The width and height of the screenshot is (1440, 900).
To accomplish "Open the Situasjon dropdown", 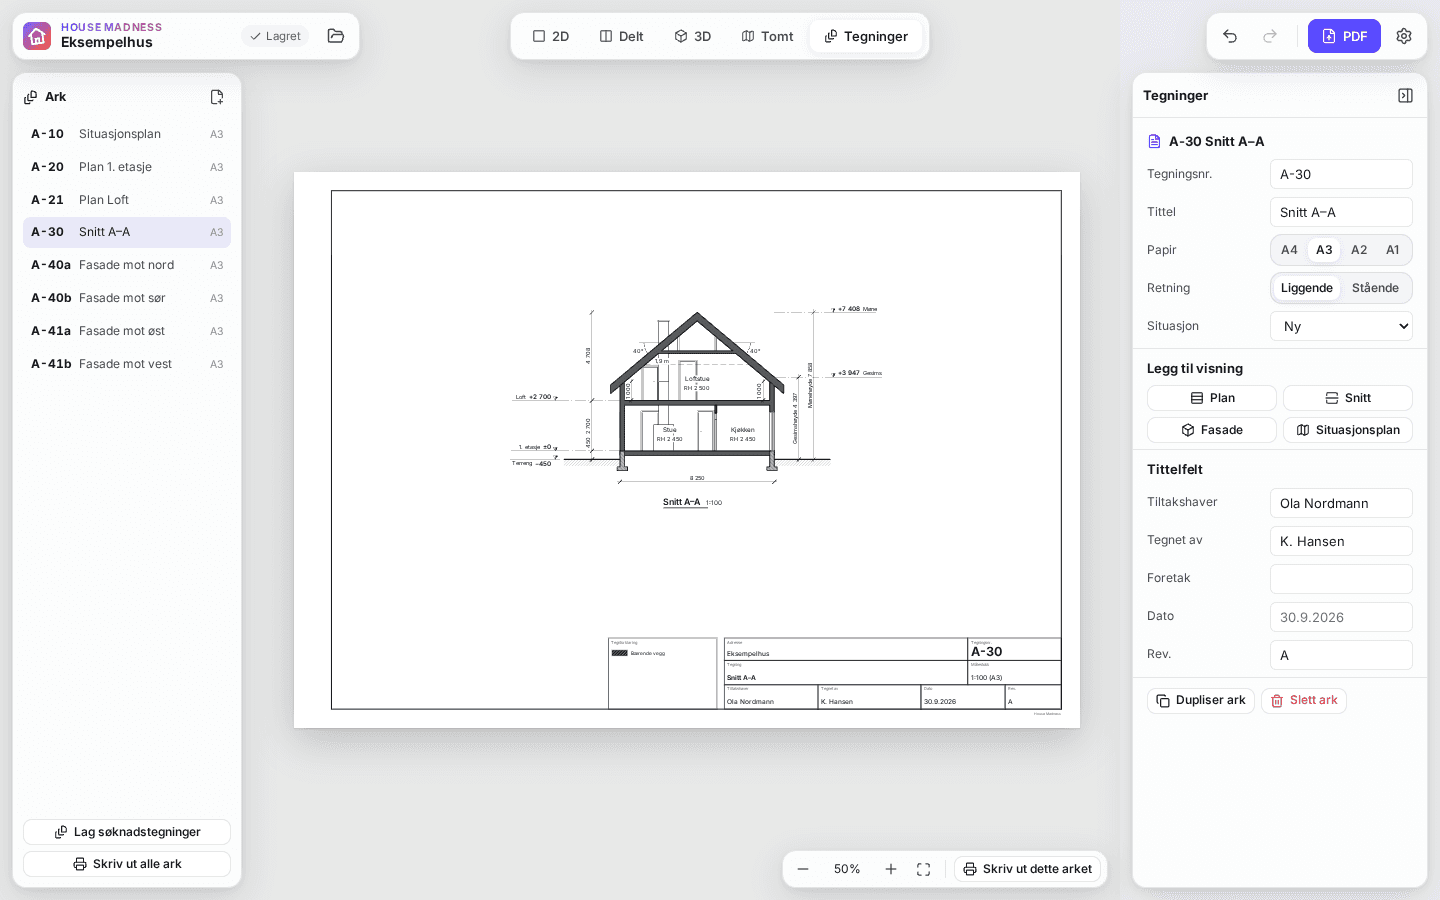I will [1341, 326].
